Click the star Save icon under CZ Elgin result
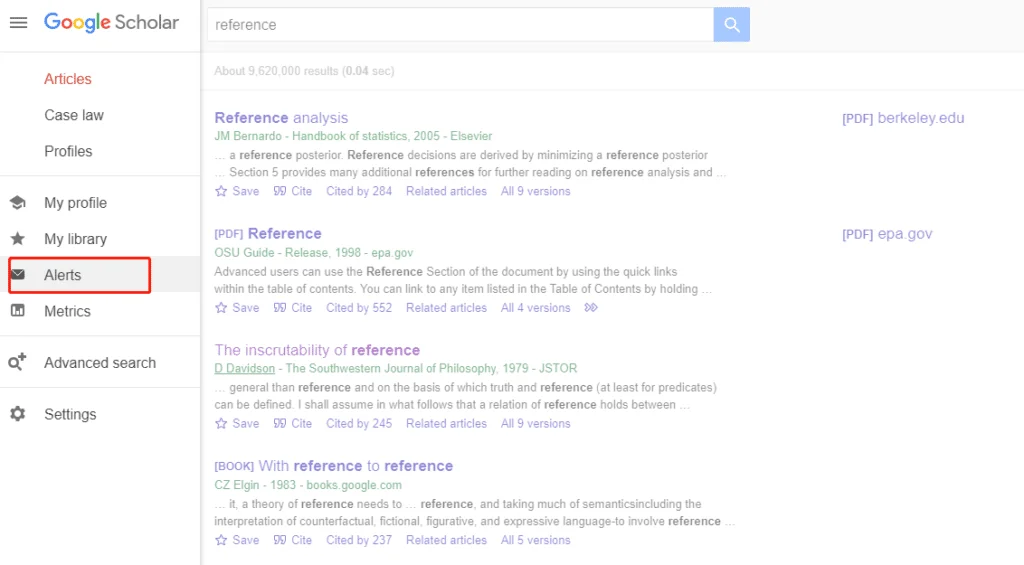1024x565 pixels. [x=221, y=540]
